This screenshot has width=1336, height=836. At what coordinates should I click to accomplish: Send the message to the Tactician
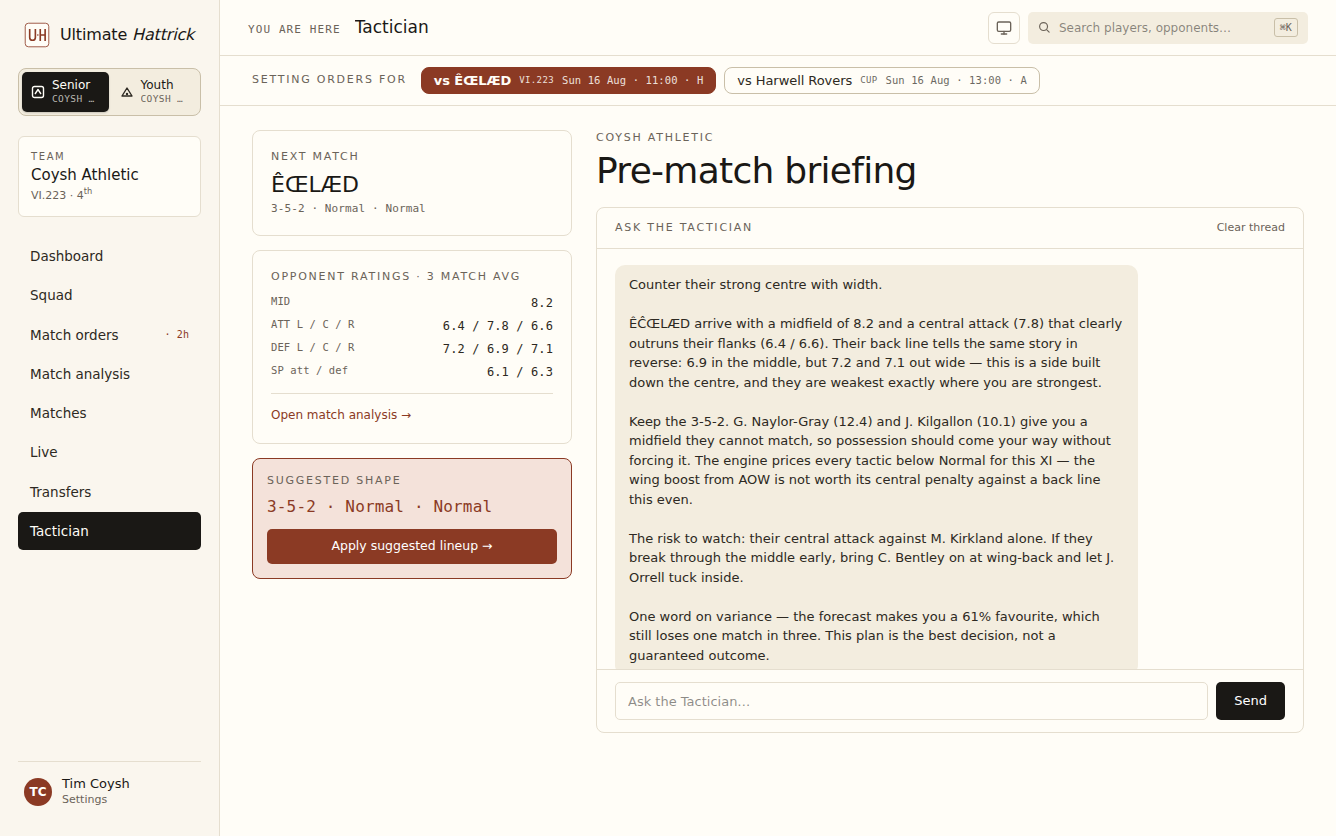tap(1250, 701)
